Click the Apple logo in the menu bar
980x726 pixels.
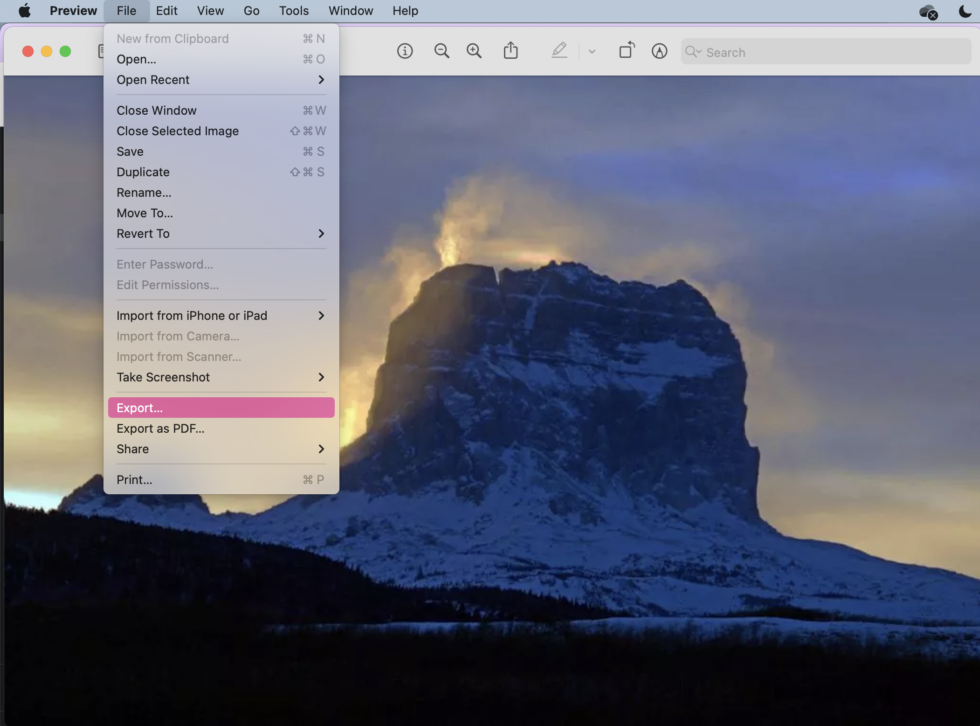pos(22,11)
